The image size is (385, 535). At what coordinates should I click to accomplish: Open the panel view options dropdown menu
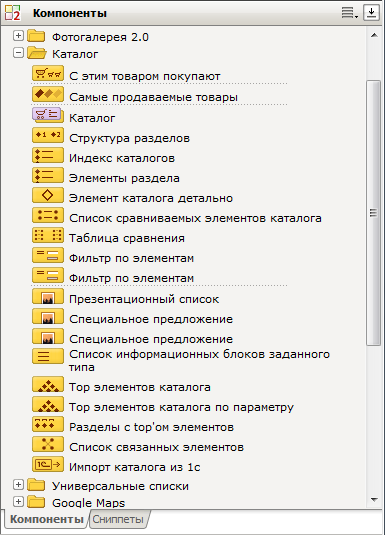350,13
